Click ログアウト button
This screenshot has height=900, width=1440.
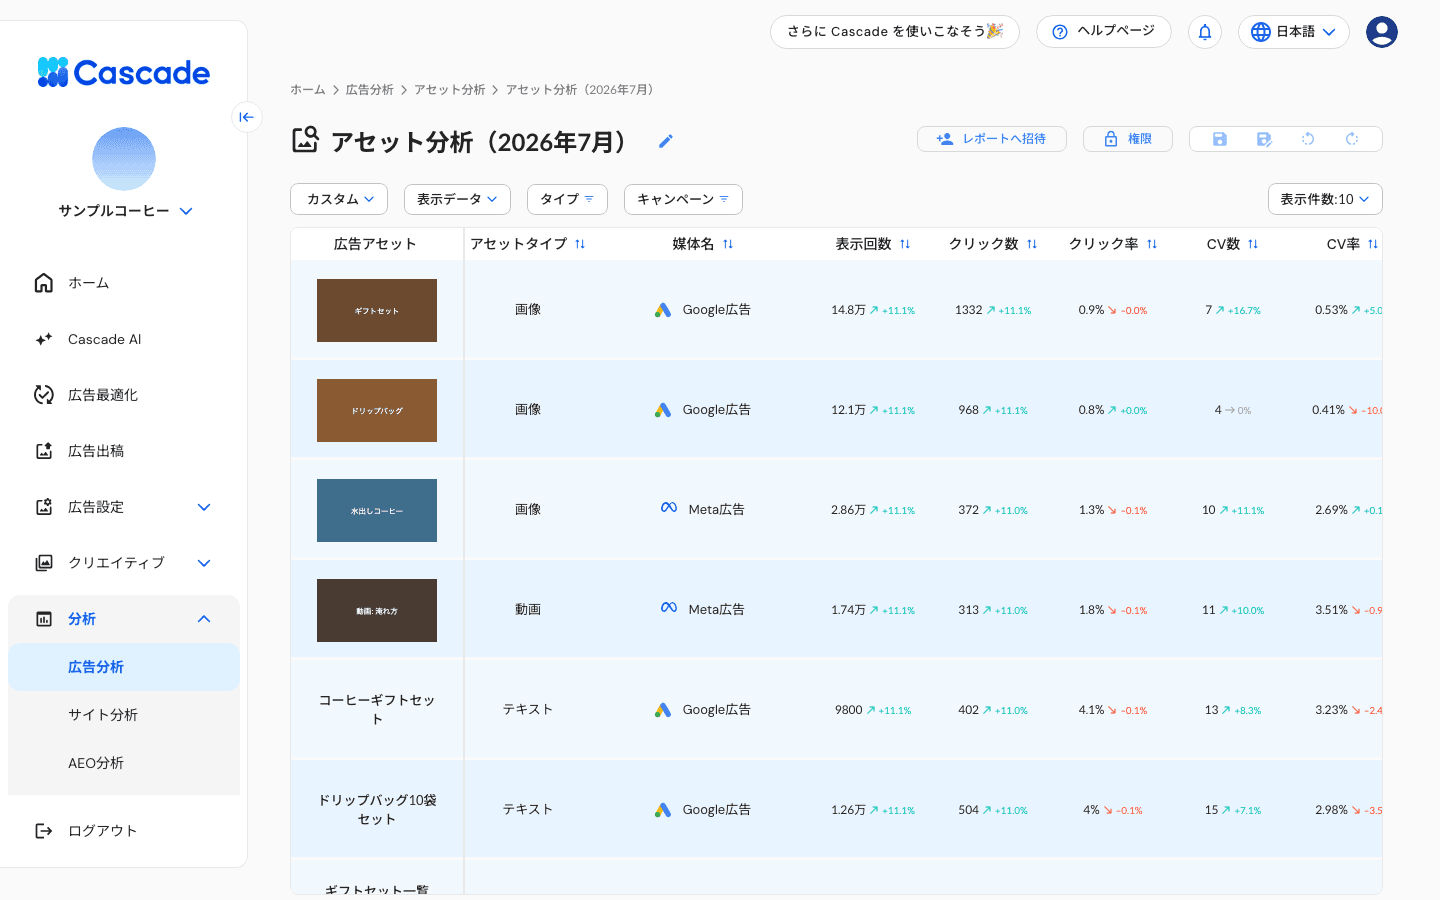pos(124,831)
